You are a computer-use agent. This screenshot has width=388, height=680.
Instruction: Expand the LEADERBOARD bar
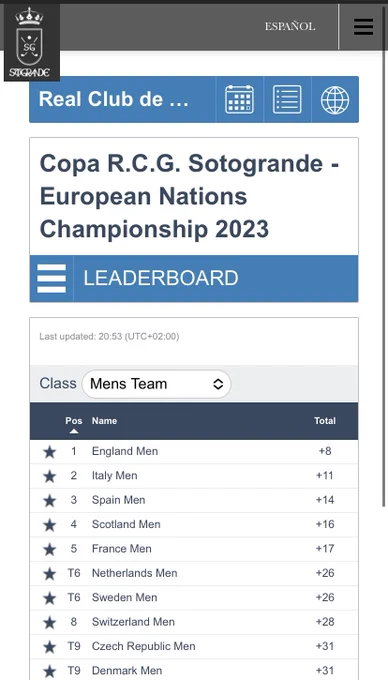[x=194, y=278]
